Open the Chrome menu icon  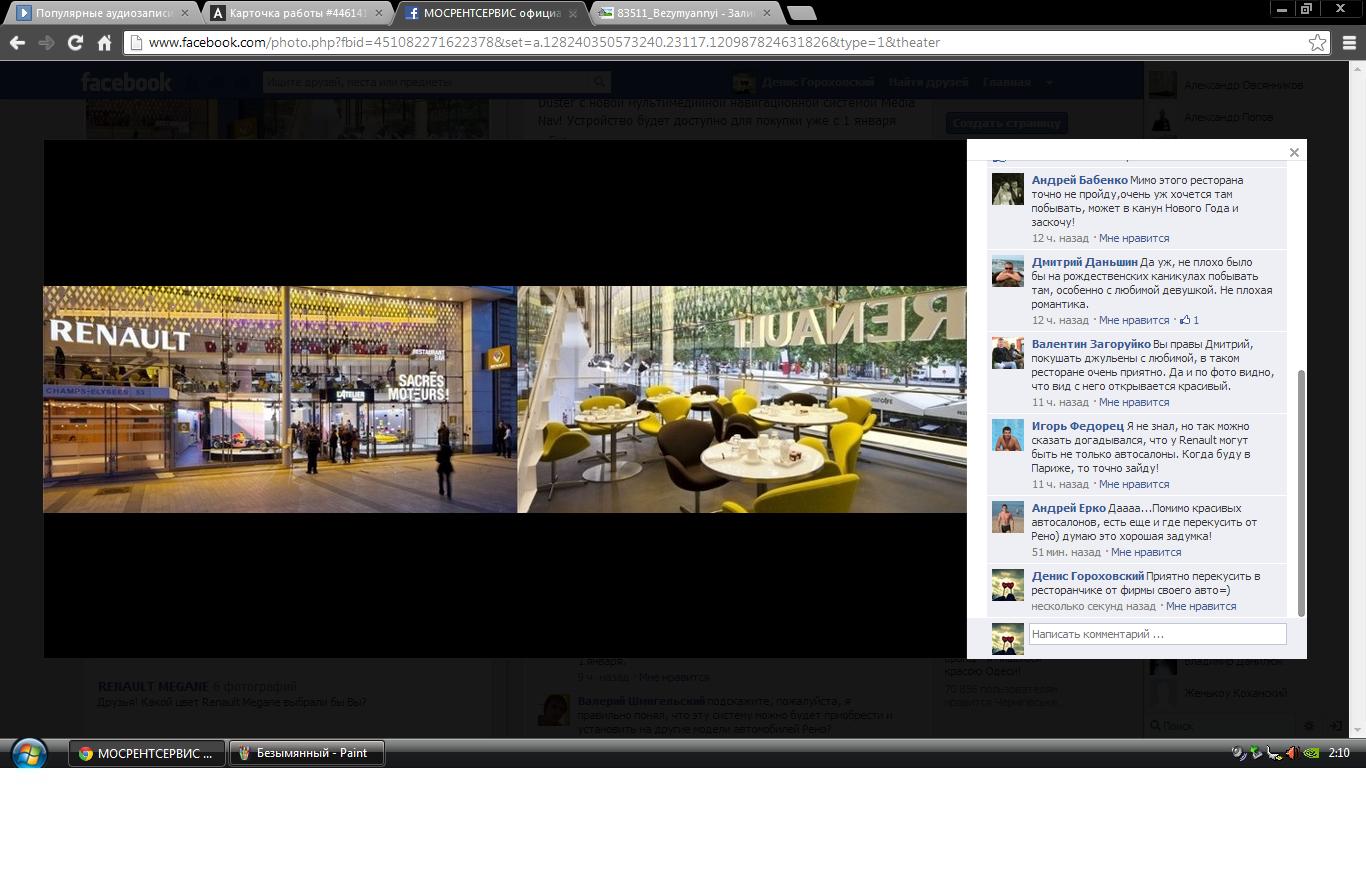(x=1349, y=42)
